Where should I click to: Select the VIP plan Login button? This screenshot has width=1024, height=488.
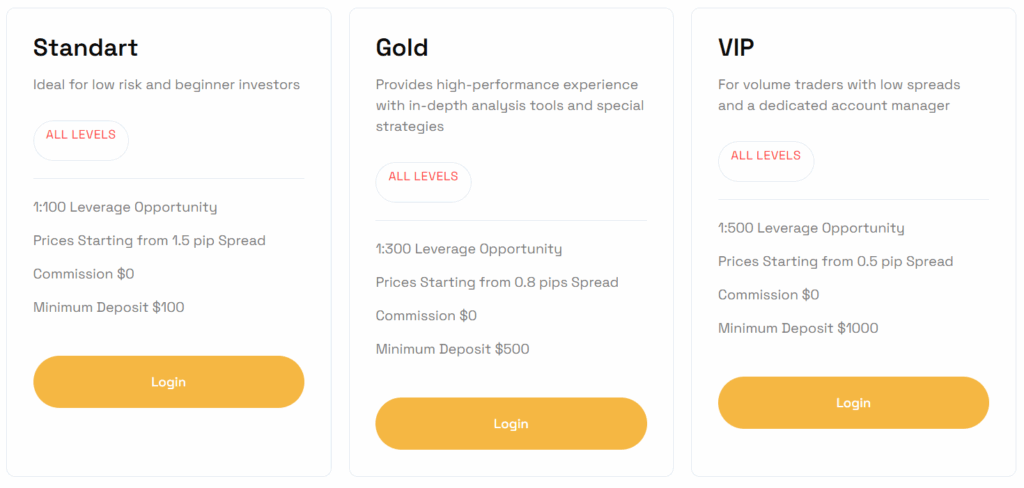click(853, 403)
